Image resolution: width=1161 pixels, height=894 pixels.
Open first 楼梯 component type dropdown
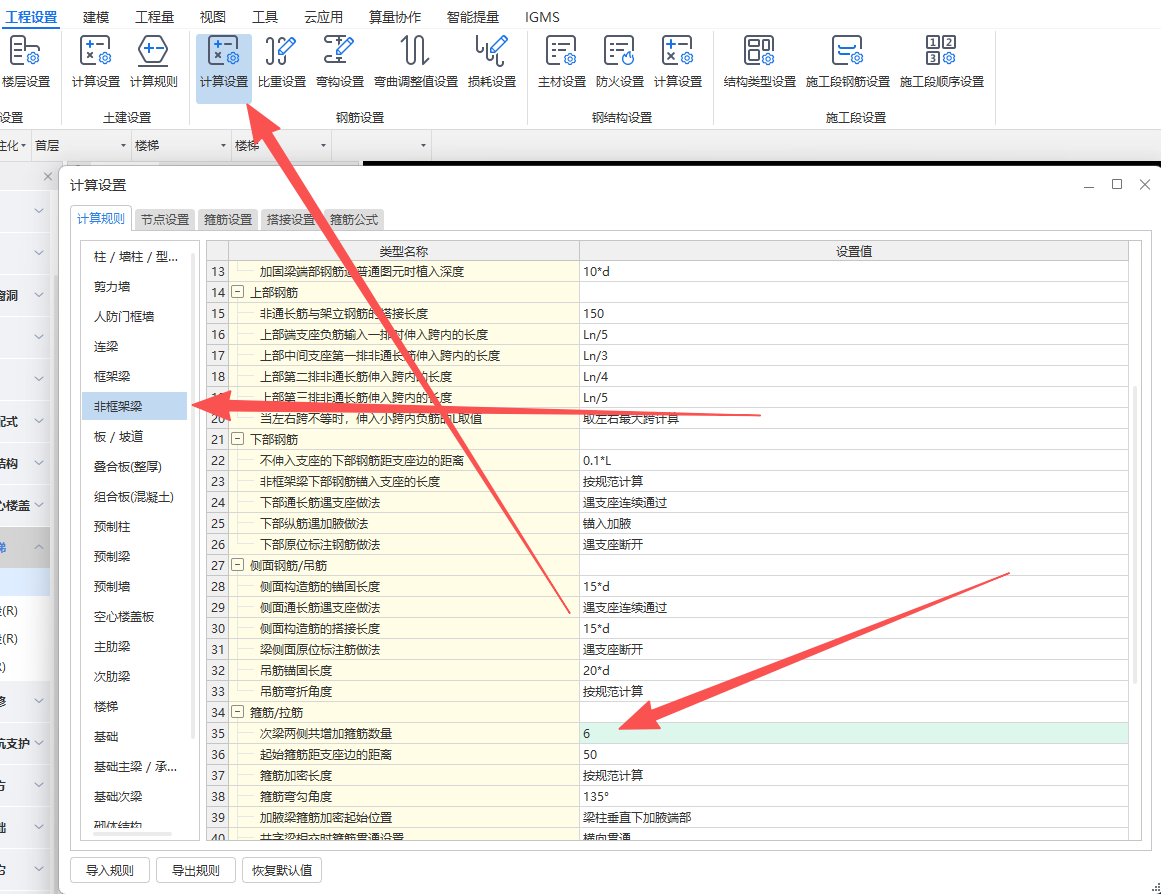click(x=181, y=145)
